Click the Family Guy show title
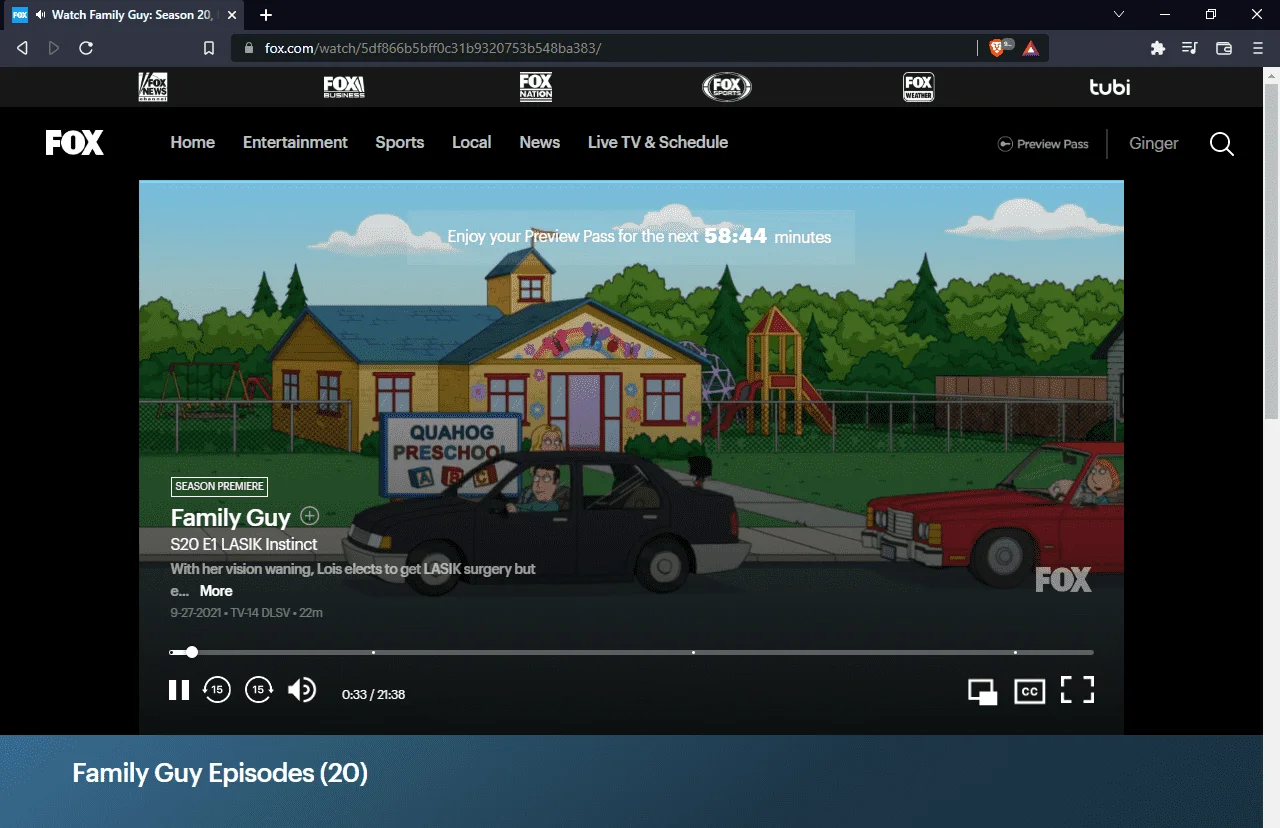The image size is (1280, 828). (x=231, y=517)
